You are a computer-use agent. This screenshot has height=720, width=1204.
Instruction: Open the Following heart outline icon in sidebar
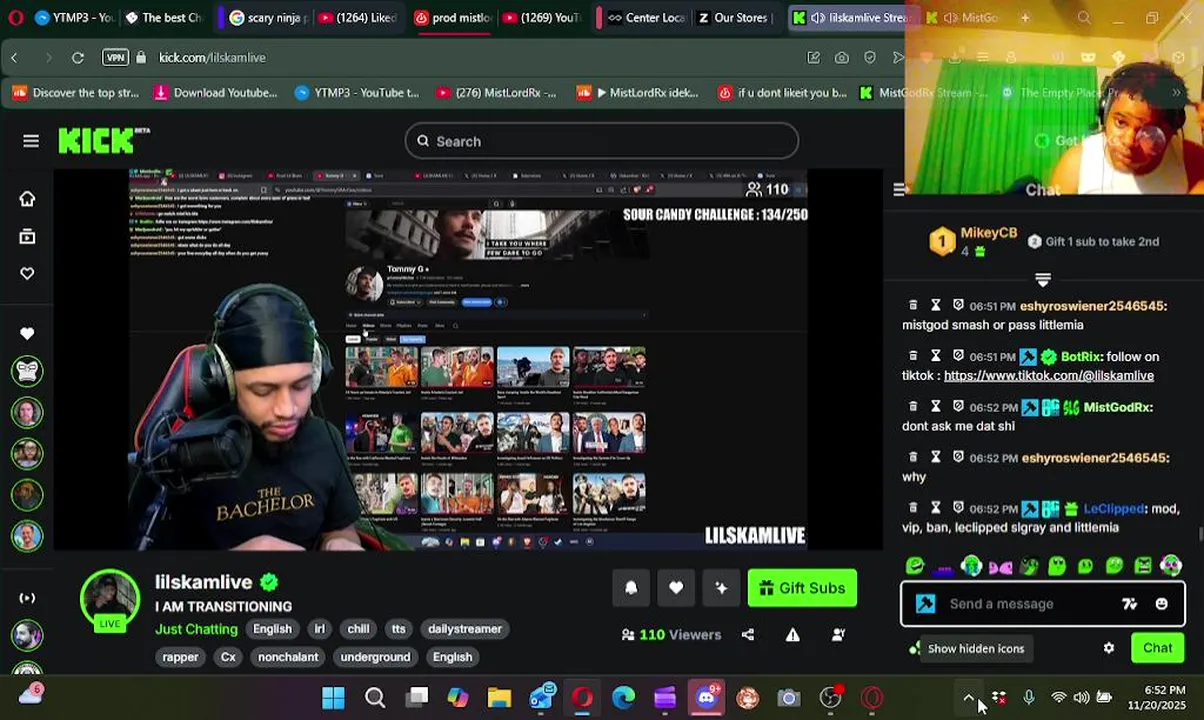pos(27,273)
